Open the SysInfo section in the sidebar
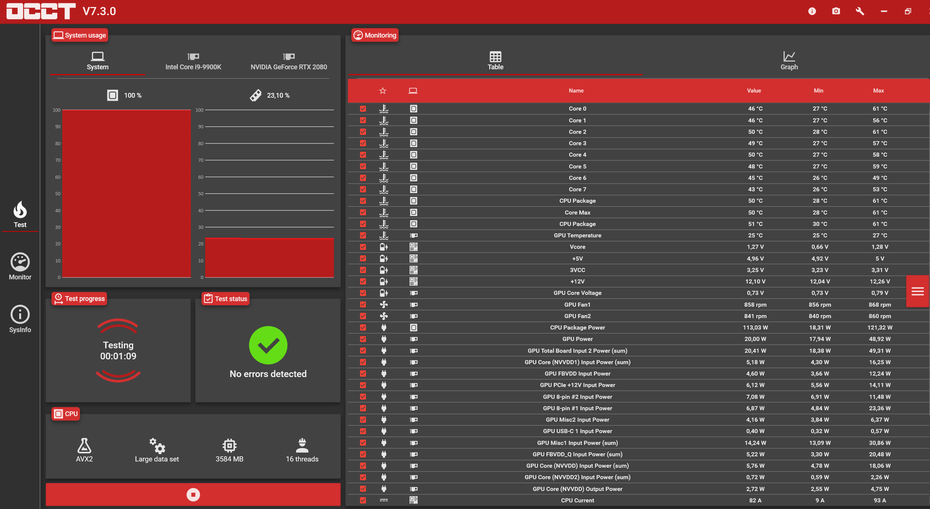Screen dimensions: 930x509 point(20,319)
